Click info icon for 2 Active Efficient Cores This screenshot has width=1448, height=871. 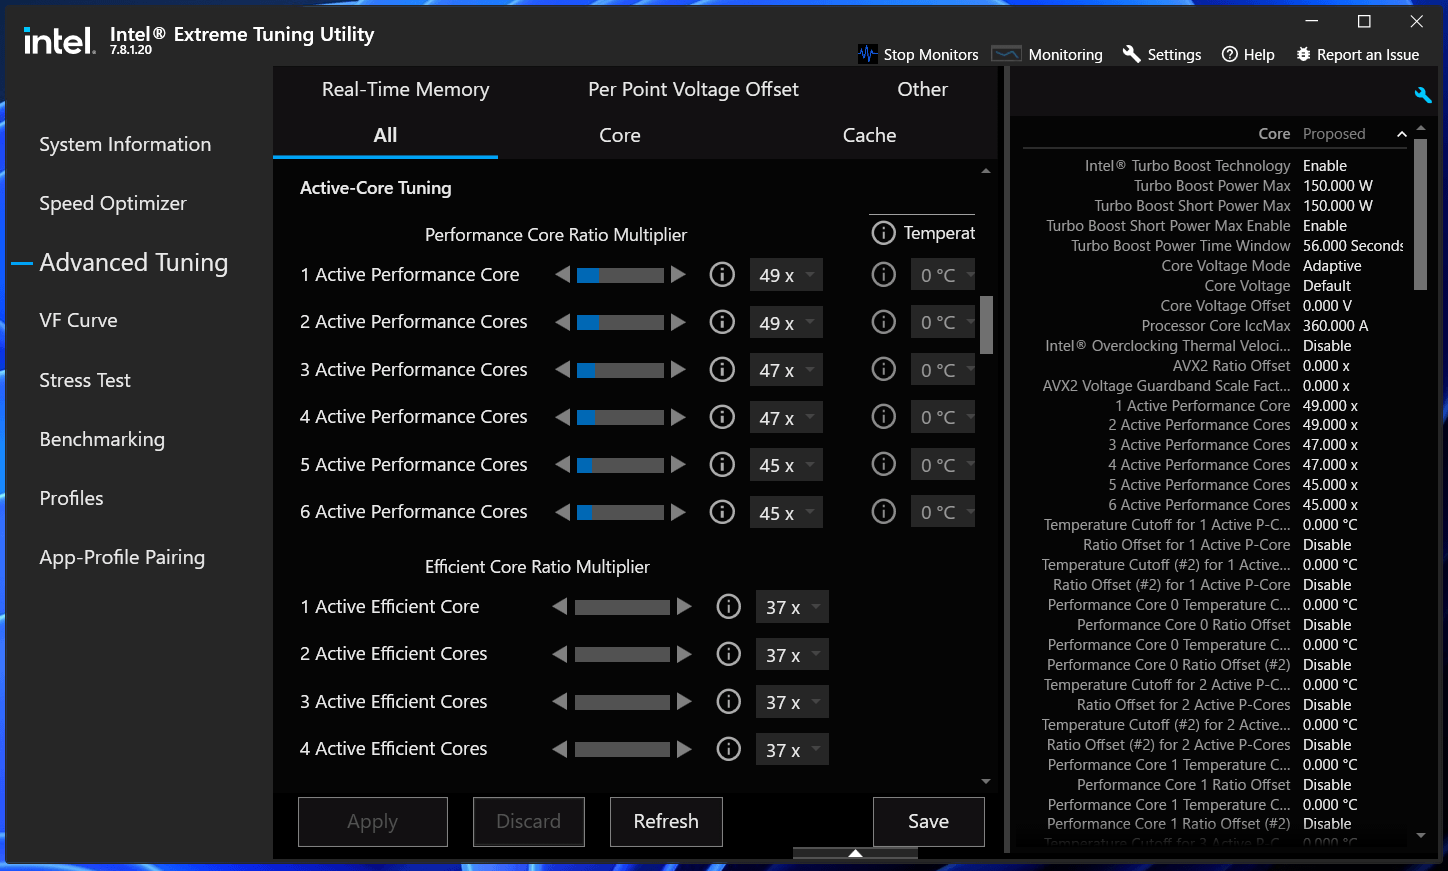[729, 654]
